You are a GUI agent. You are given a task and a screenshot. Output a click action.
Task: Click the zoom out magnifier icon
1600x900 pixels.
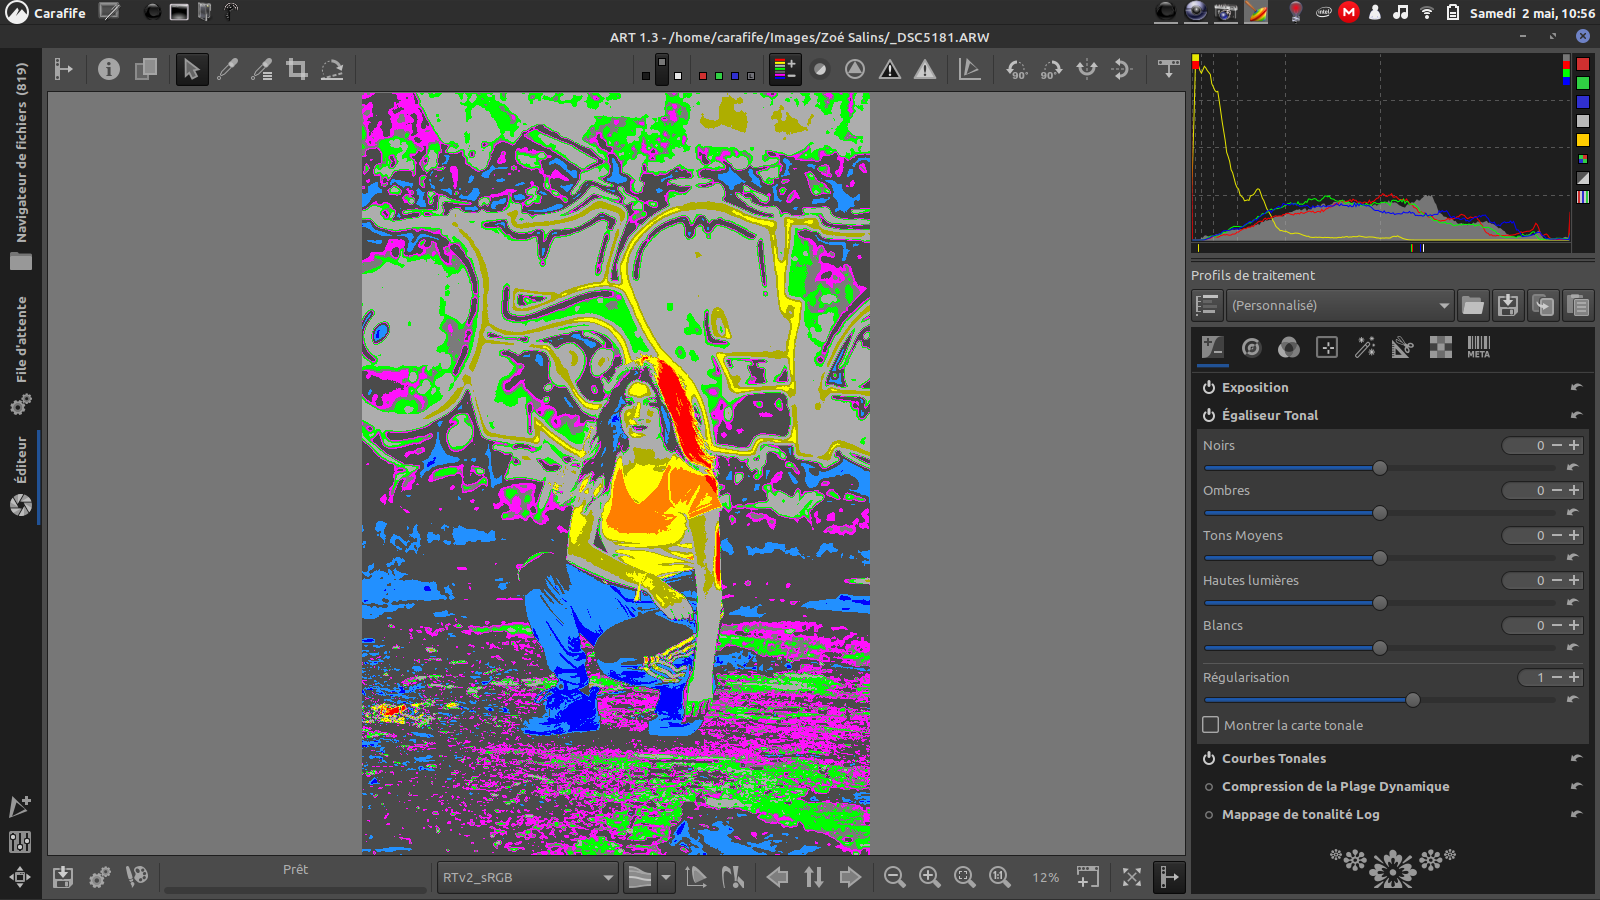895,877
